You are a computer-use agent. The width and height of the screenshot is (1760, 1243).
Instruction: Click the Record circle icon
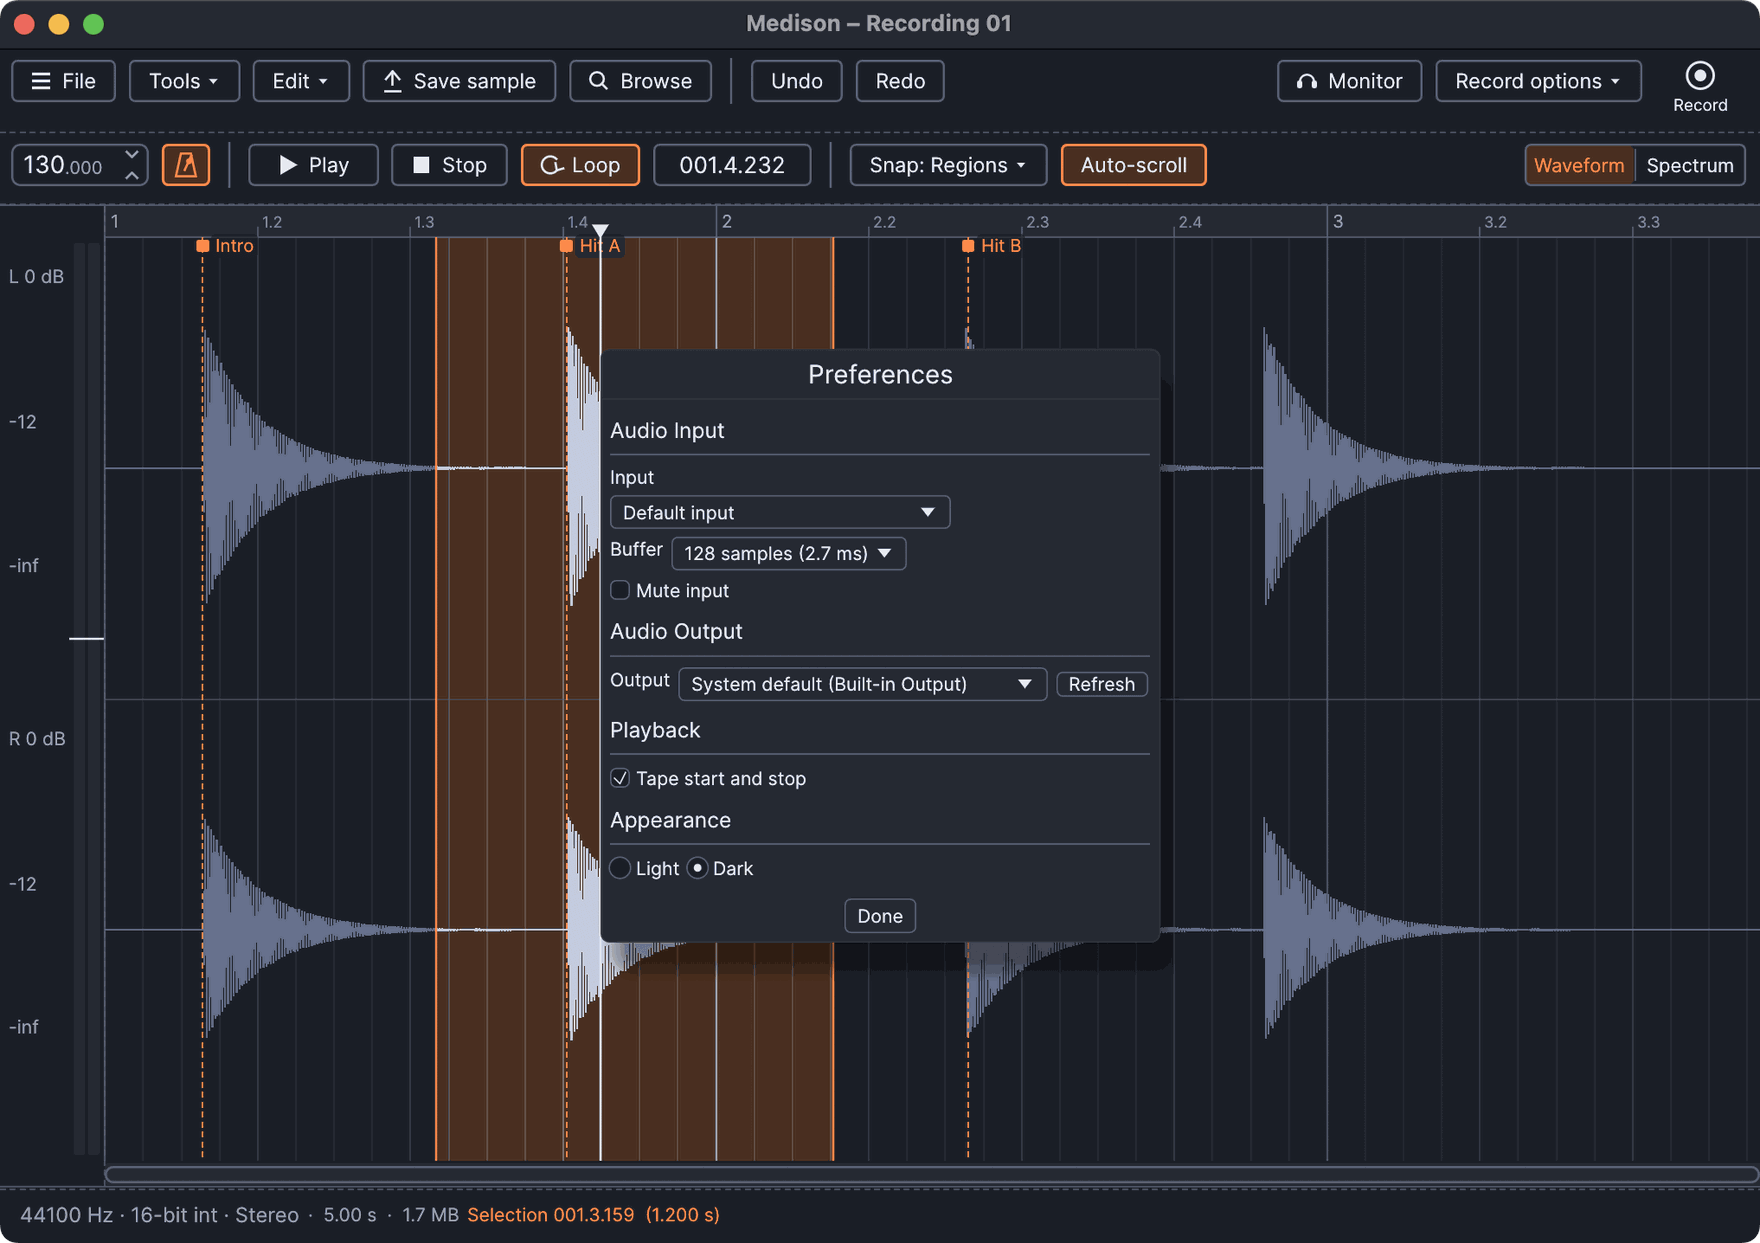point(1699,76)
